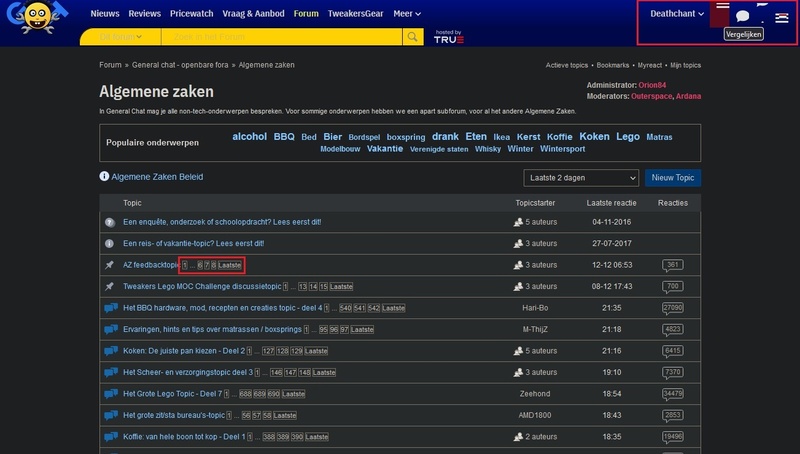Click the Nieuw Topic button

point(672,178)
